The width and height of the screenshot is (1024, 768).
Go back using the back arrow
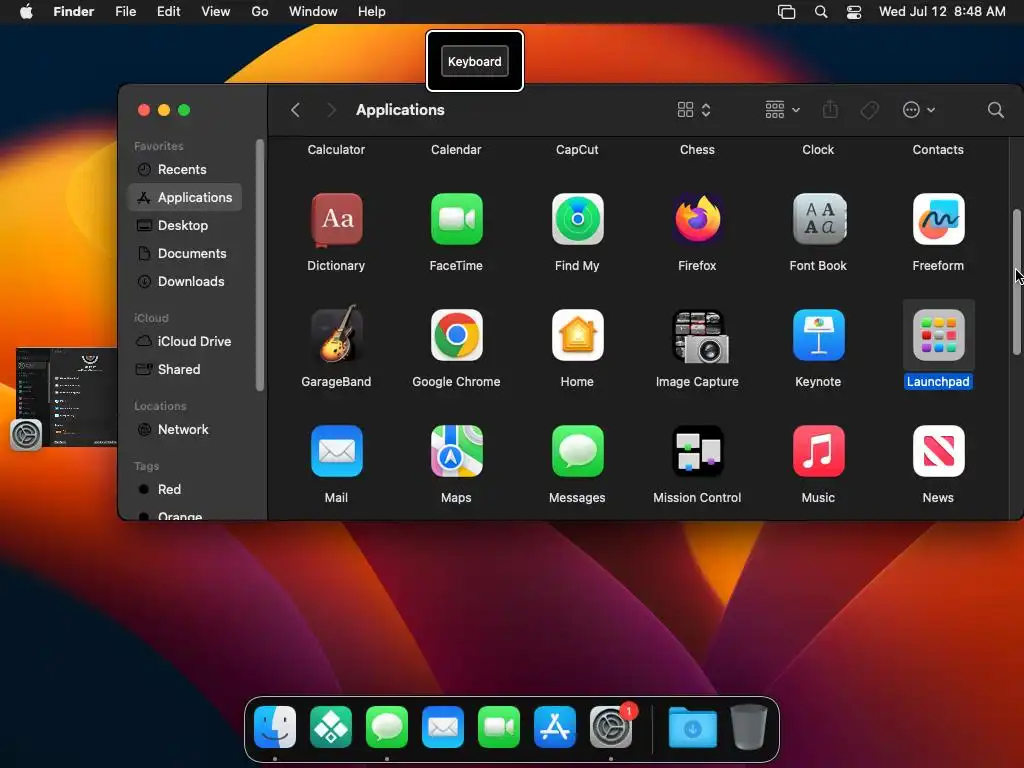pos(295,110)
